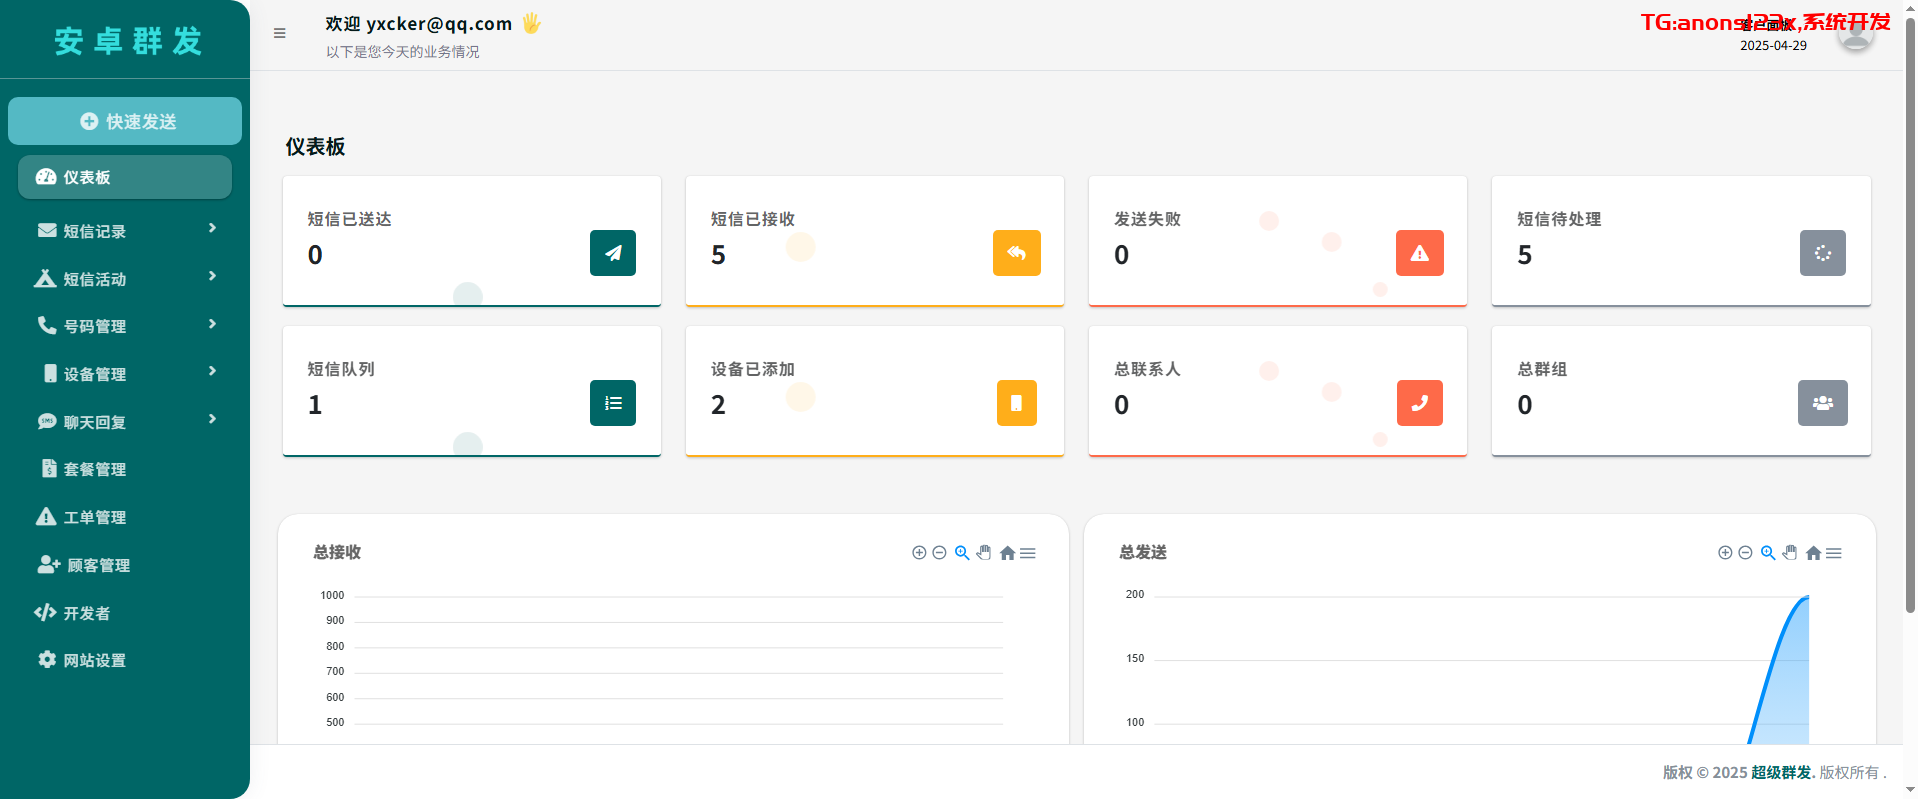The image size is (1918, 799).
Task: Click the list icon in 短信队列 card
Action: coord(613,403)
